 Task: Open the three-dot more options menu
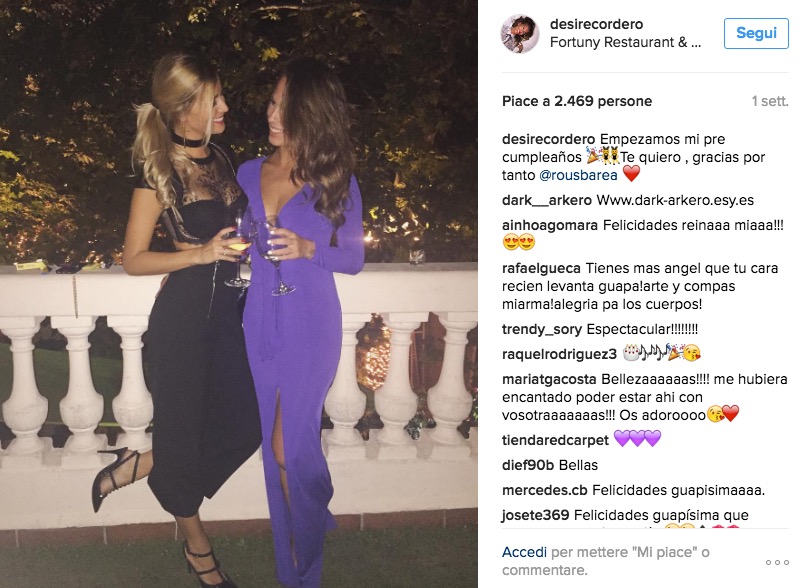tap(777, 562)
